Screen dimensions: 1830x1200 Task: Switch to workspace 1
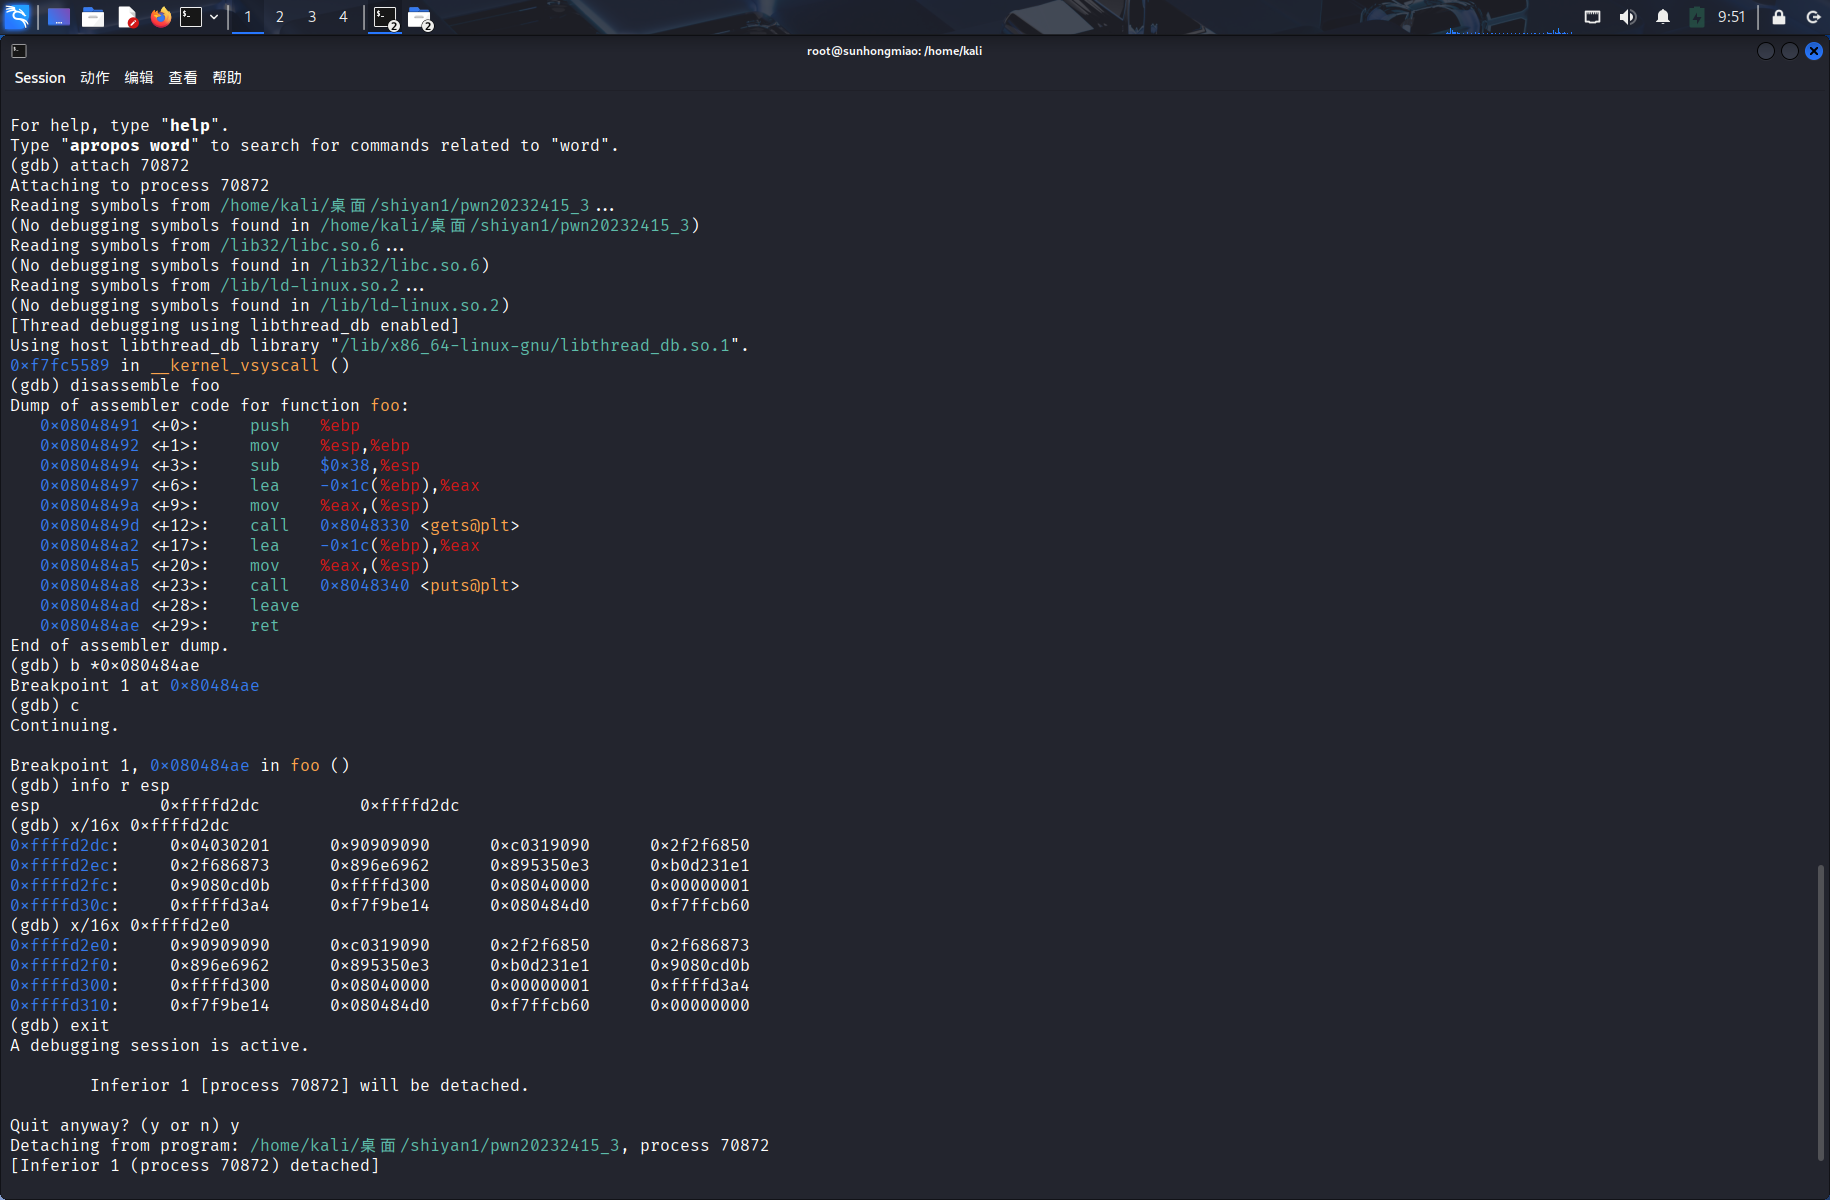click(248, 17)
